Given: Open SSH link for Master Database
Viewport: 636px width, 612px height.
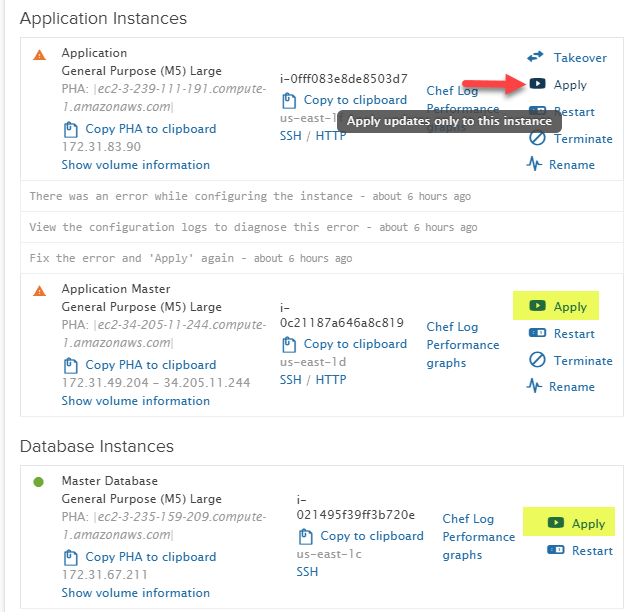Looking at the screenshot, I should [x=307, y=572].
